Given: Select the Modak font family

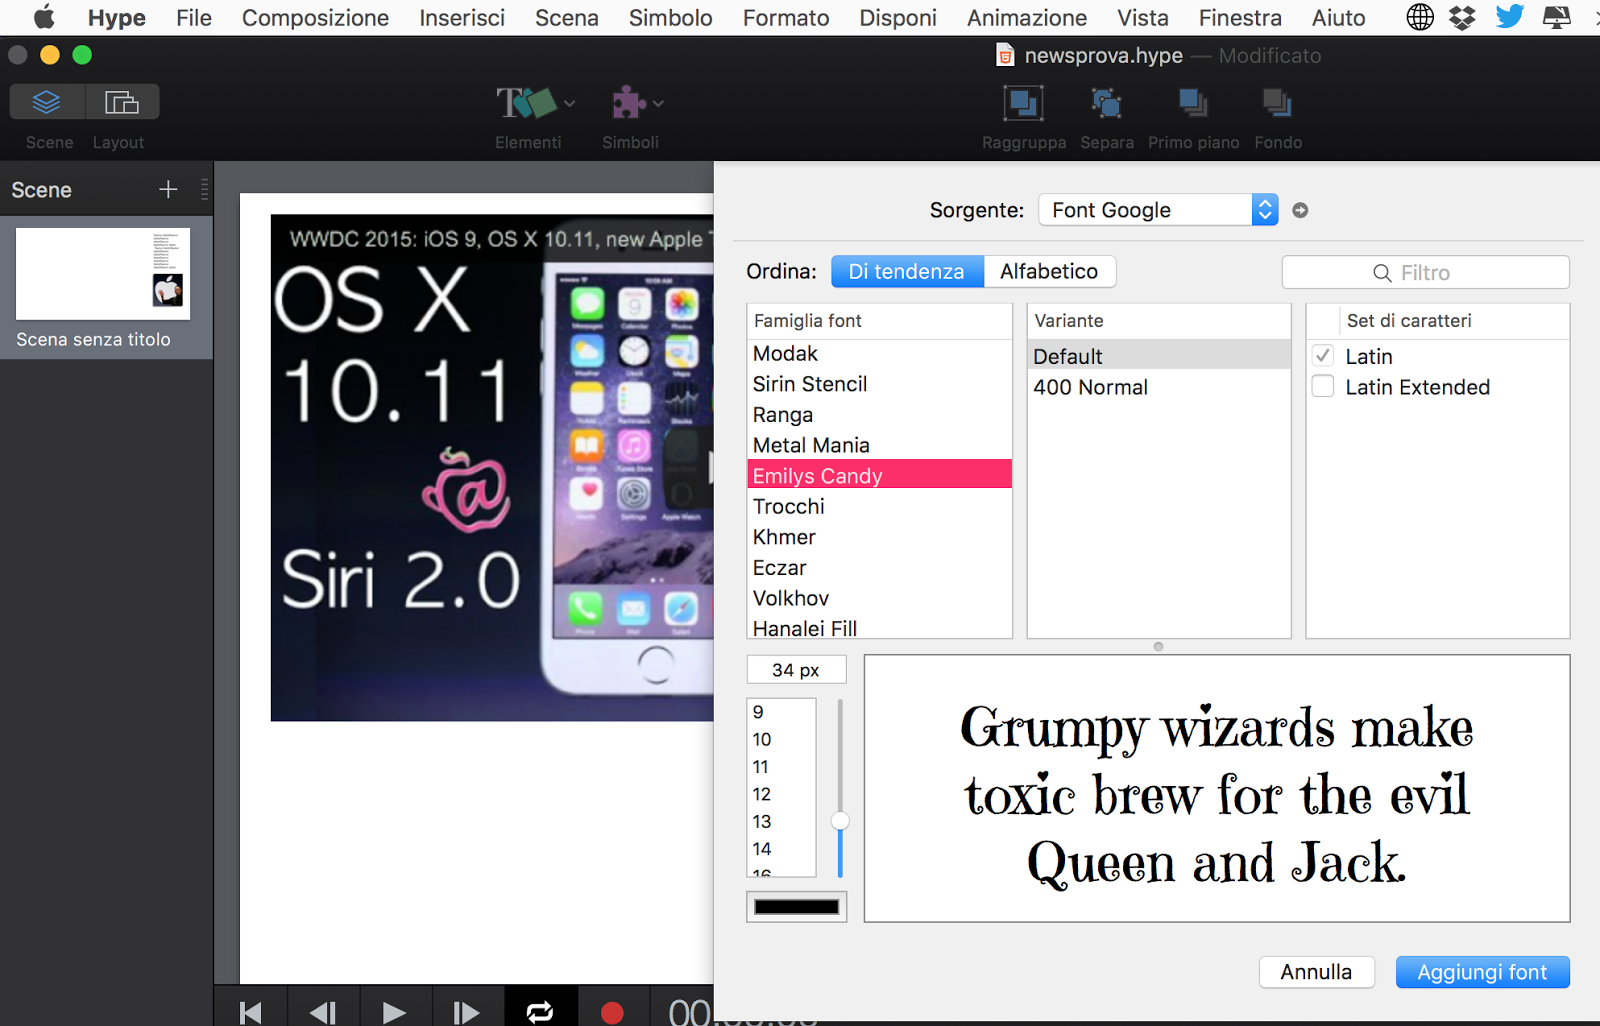Looking at the screenshot, I should pyautogui.click(x=880, y=354).
